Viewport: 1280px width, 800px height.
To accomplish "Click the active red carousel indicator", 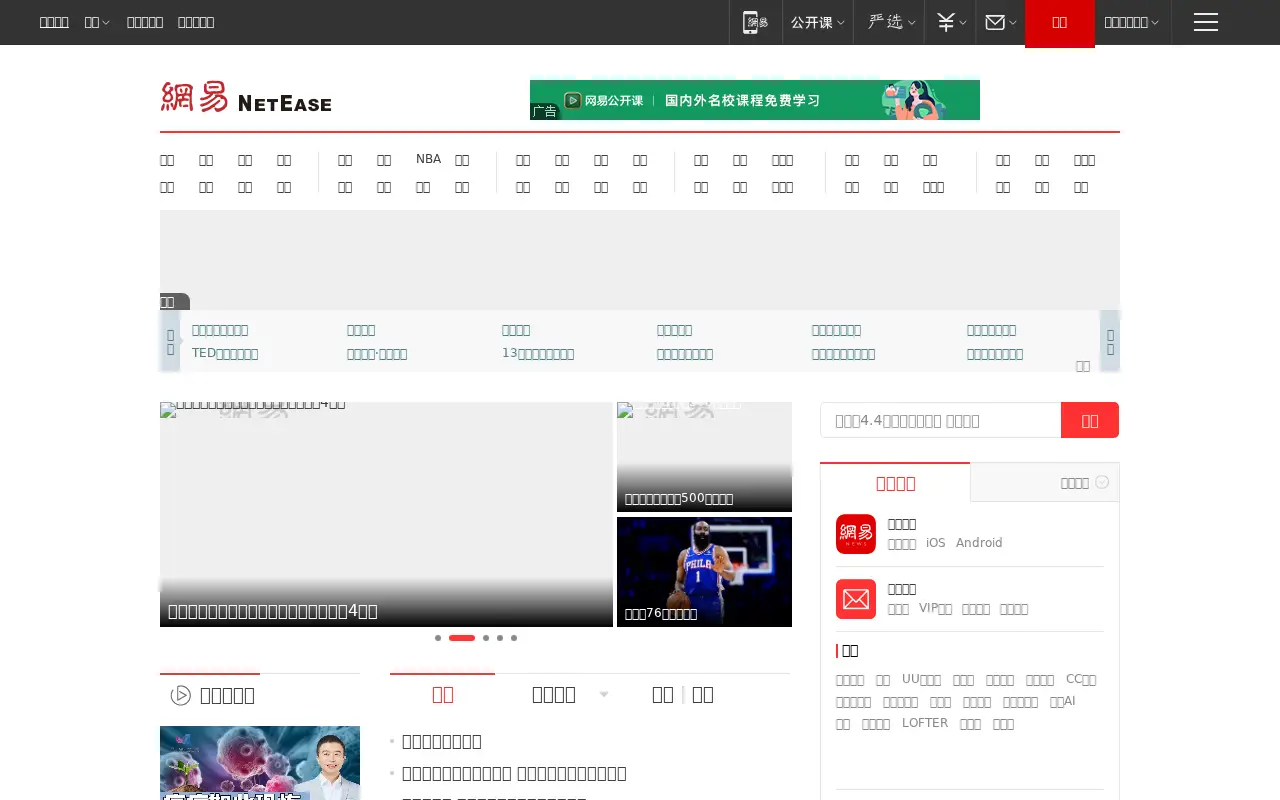I will point(462,638).
